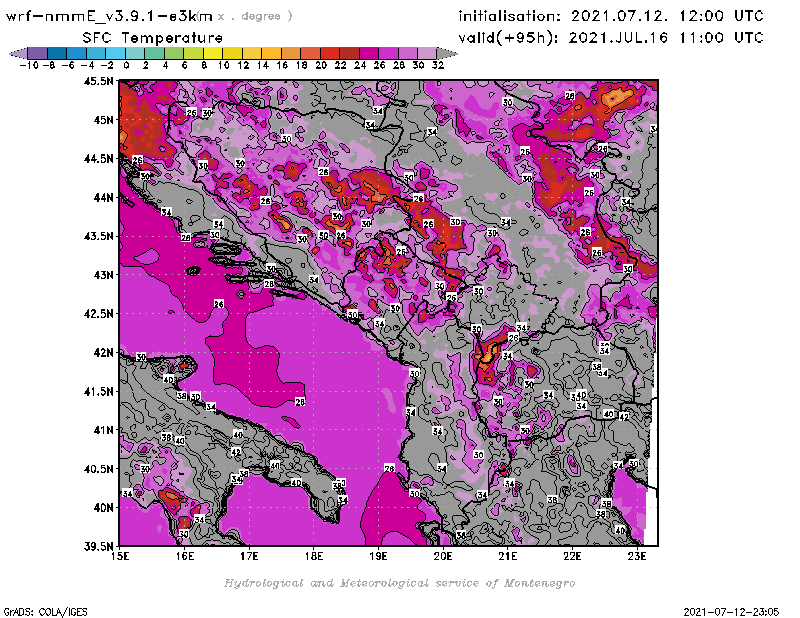Viewport: 800px width, 618px height.
Task: Click the legend tick label 0
Action: pos(126,66)
